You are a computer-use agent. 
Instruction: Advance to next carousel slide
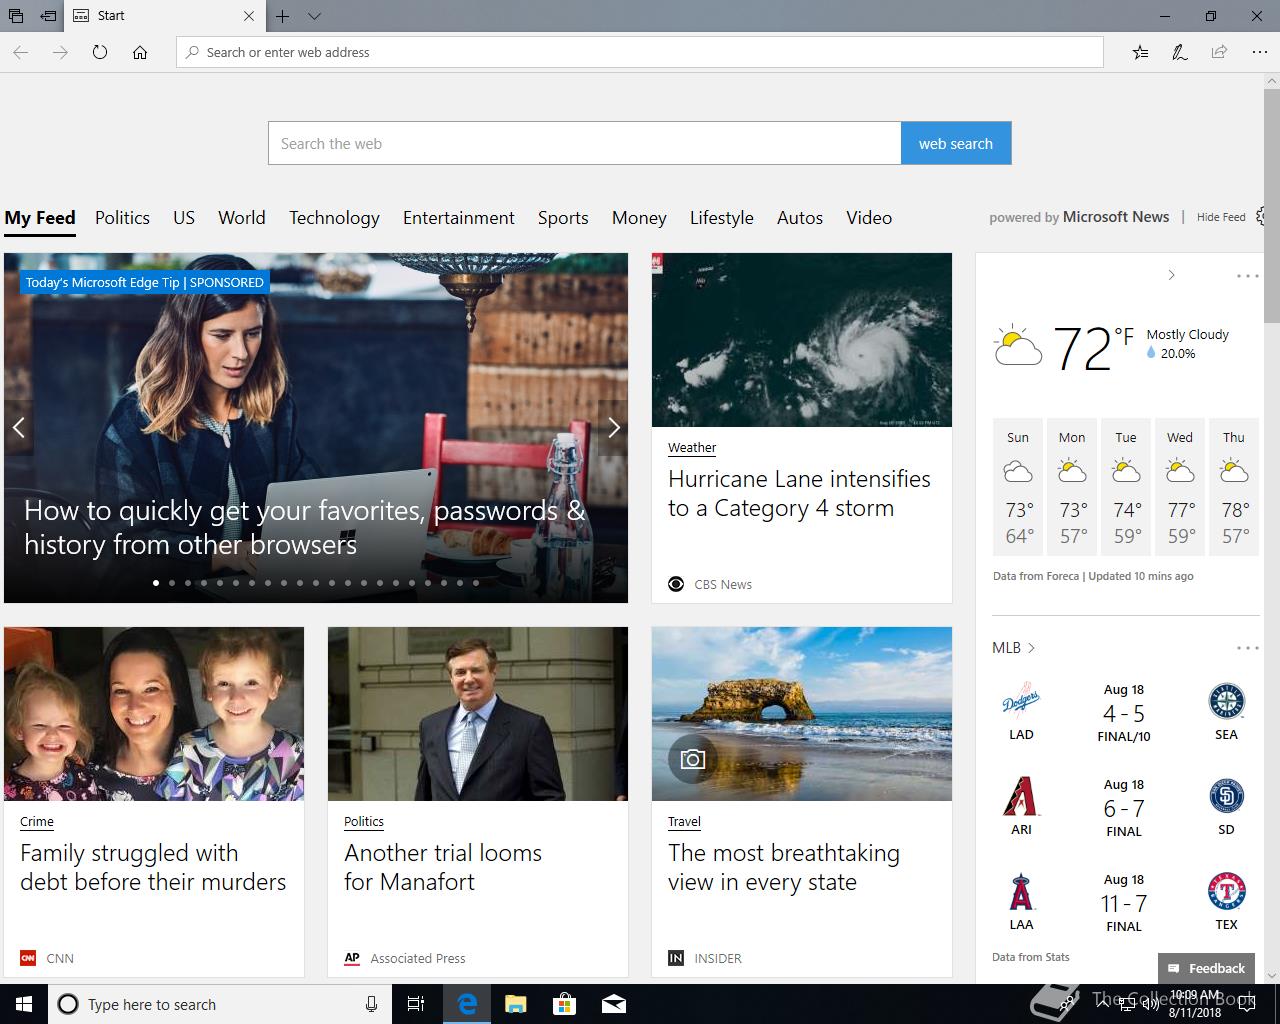pyautogui.click(x=613, y=428)
